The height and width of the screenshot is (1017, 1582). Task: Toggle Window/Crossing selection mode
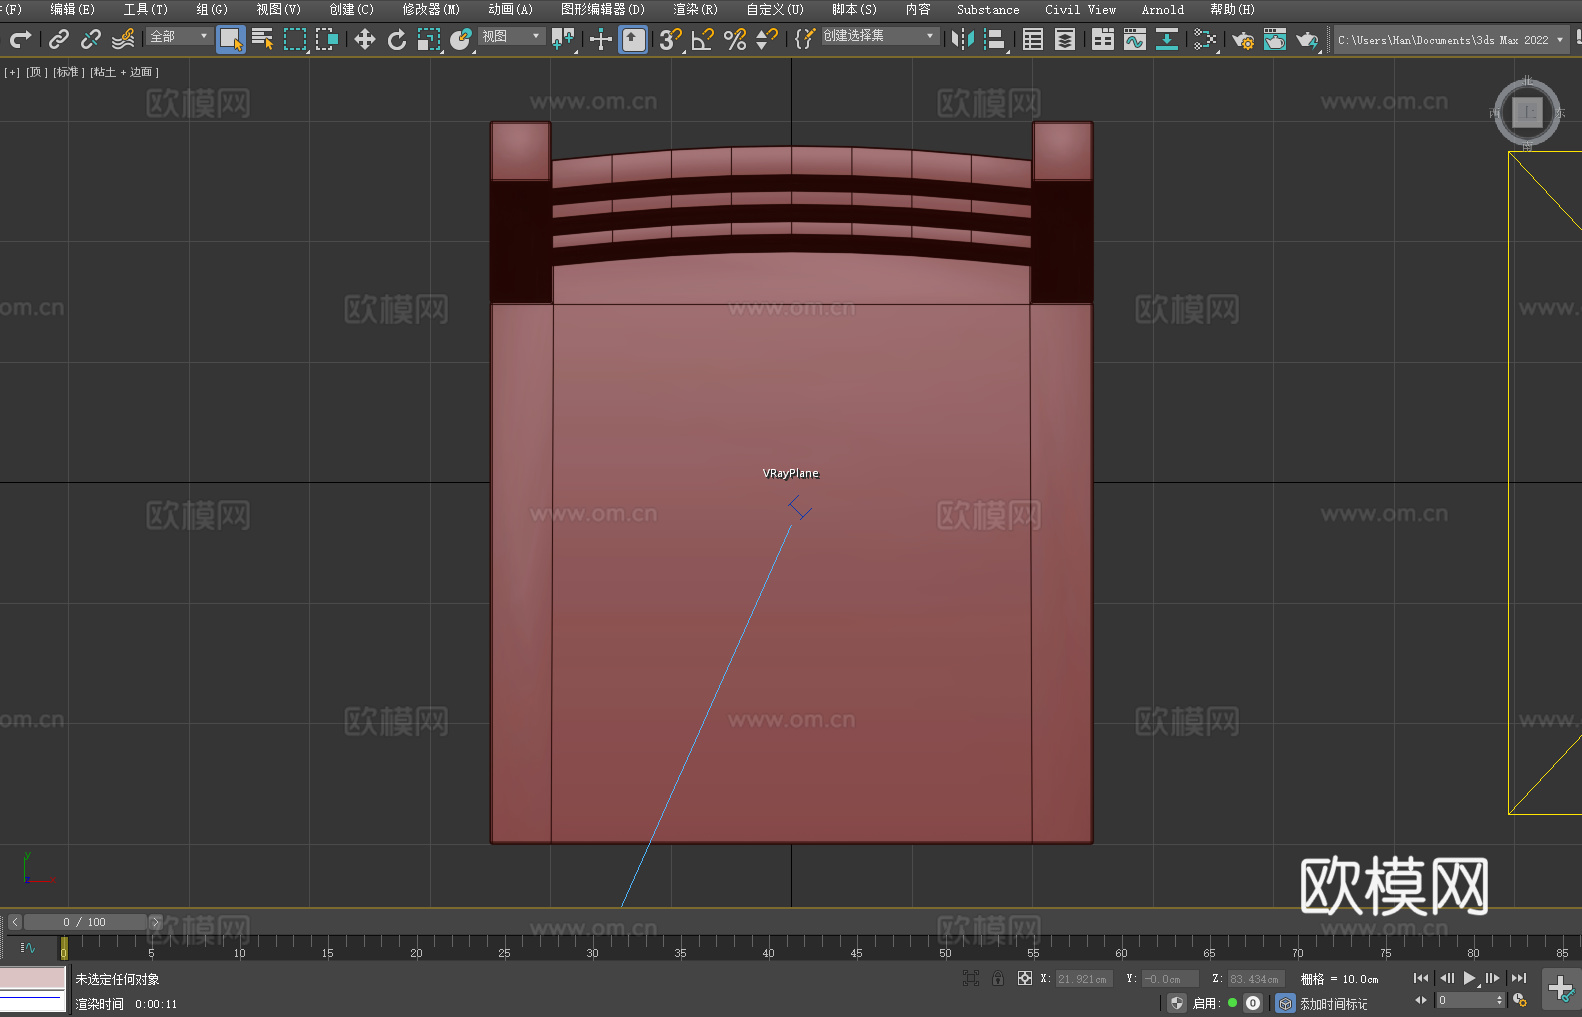click(x=327, y=39)
